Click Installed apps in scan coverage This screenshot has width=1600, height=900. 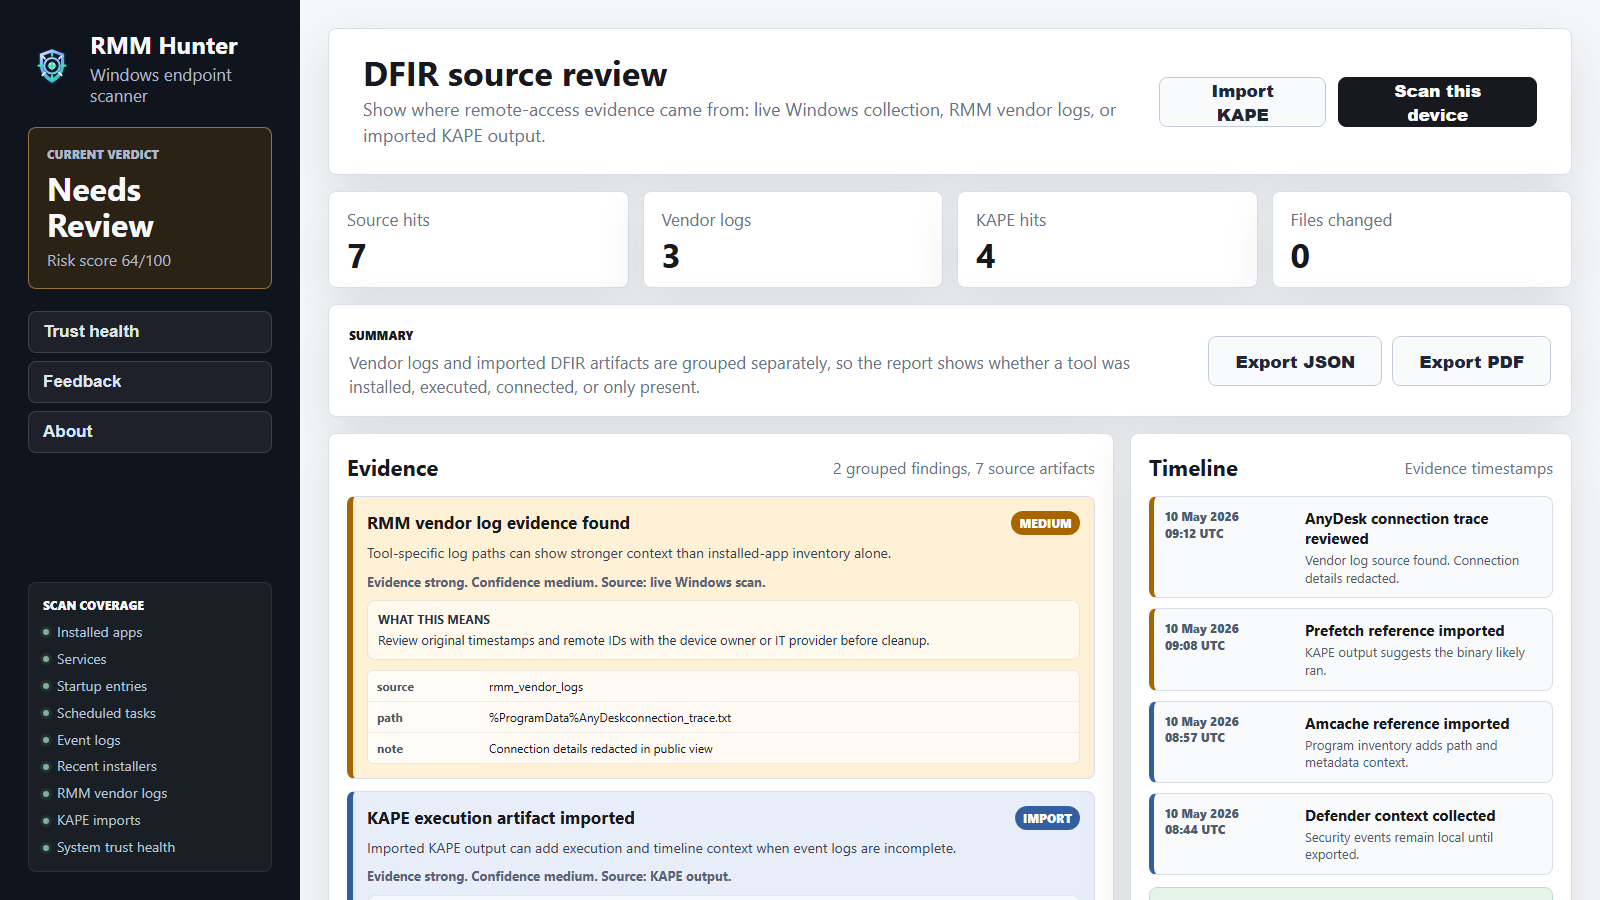99,632
